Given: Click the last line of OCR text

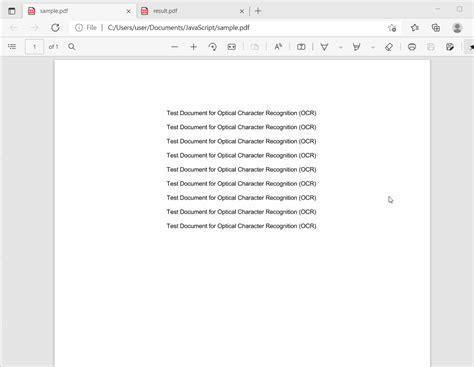Looking at the screenshot, I should [x=241, y=226].
